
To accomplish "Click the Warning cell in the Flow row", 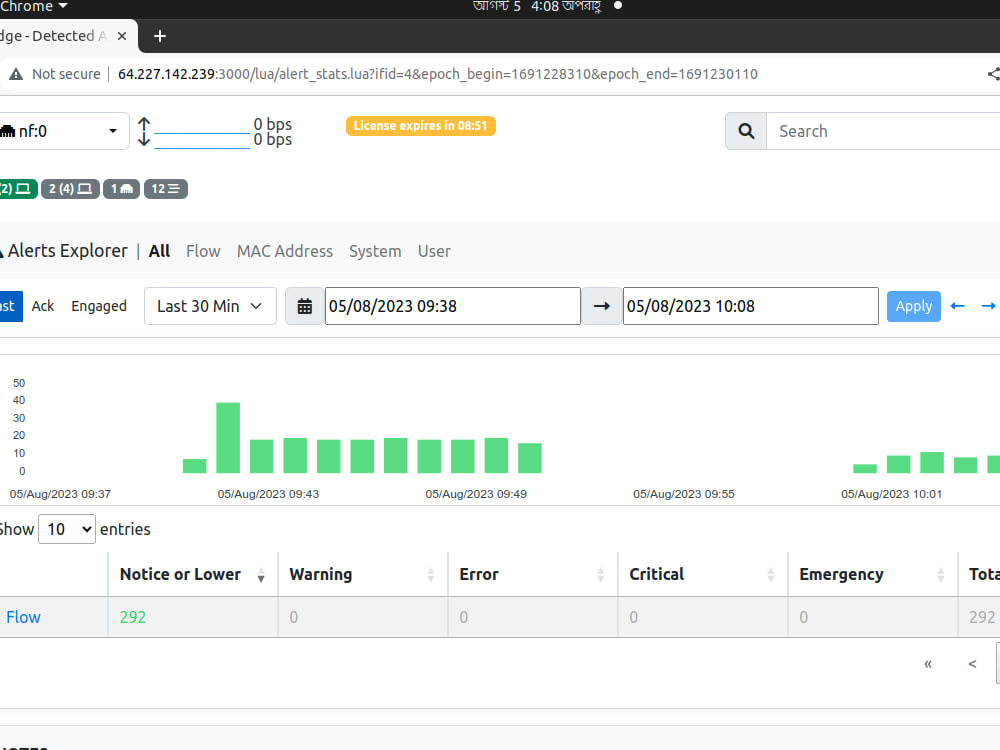I will (x=363, y=617).
